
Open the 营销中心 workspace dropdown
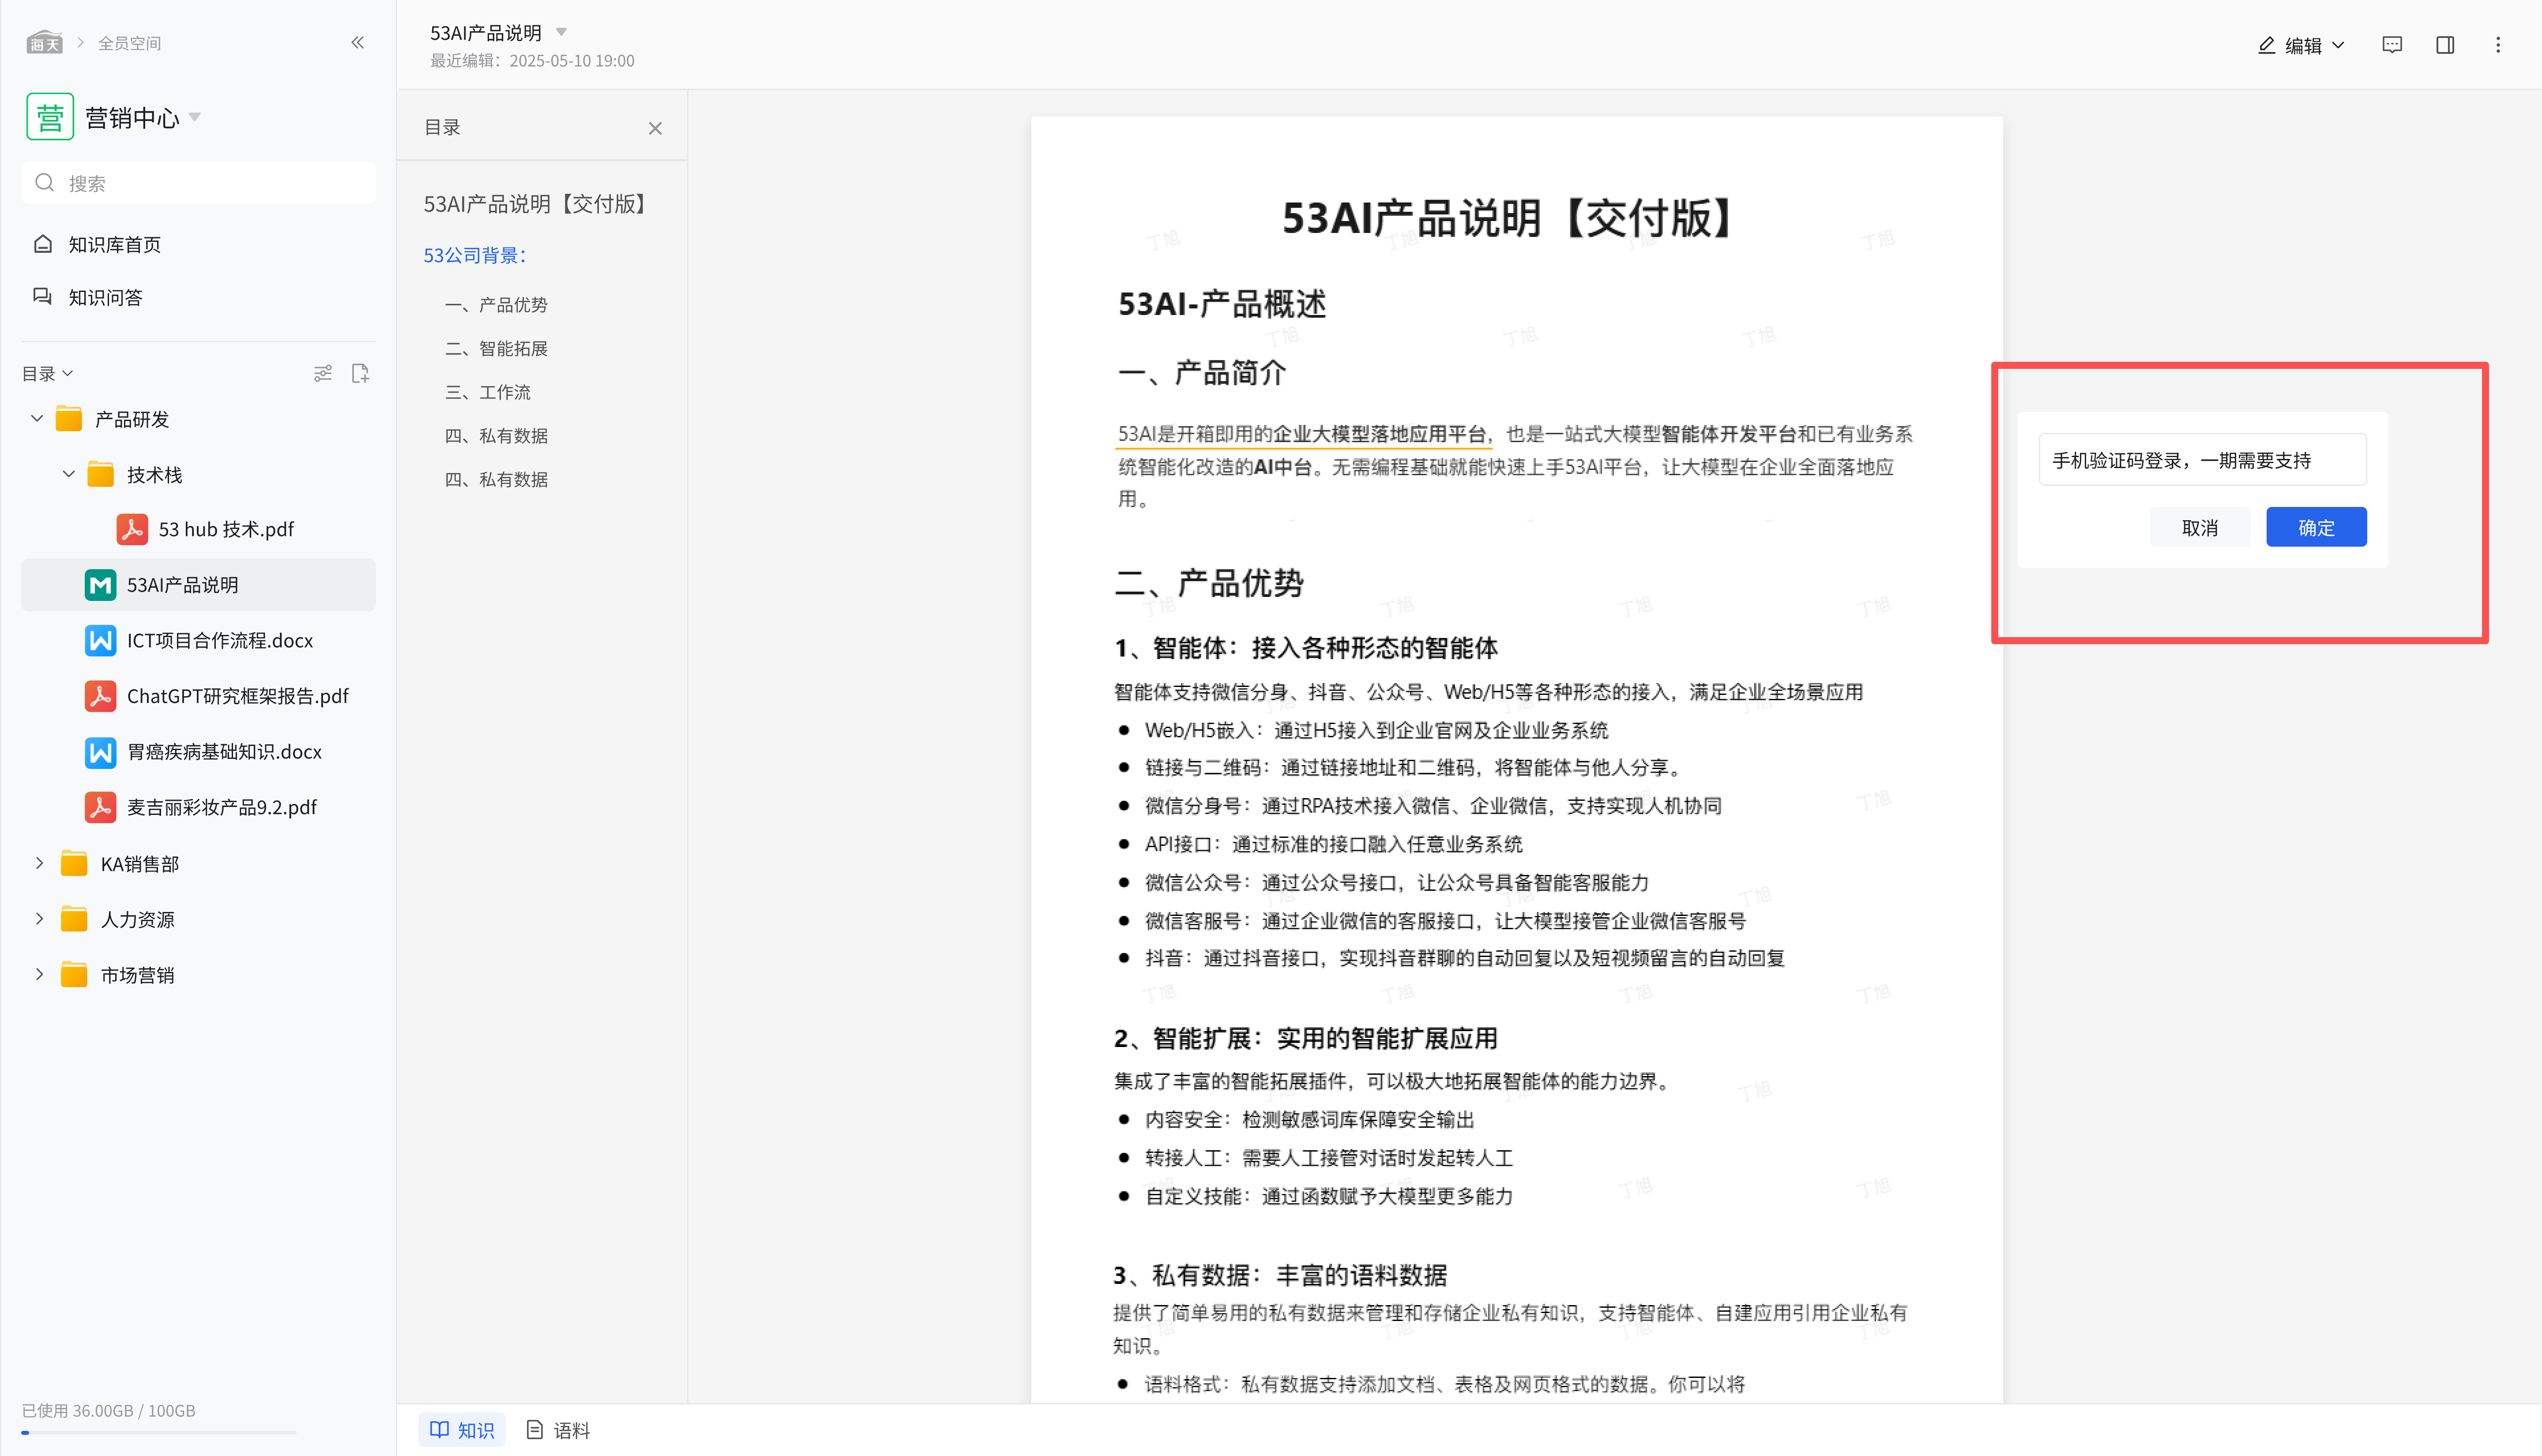point(195,117)
